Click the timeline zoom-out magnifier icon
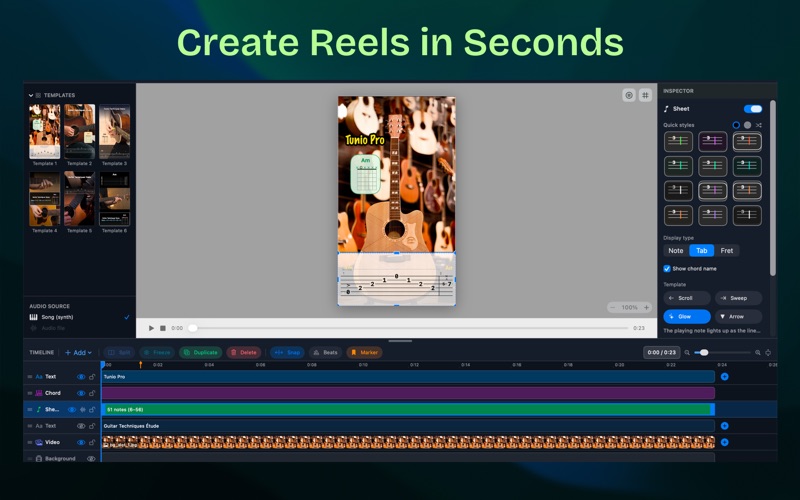 pyautogui.click(x=687, y=353)
